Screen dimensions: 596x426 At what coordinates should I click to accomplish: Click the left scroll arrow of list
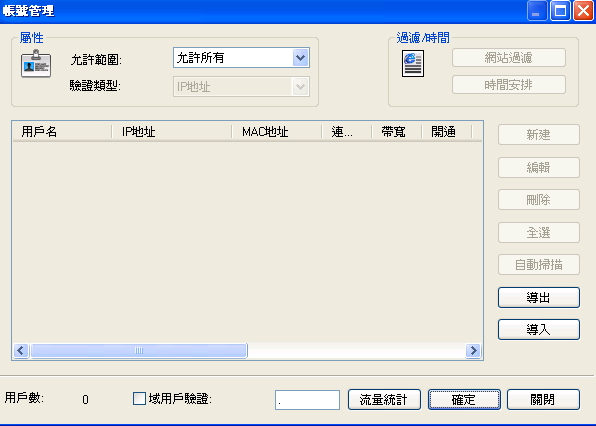click(x=21, y=350)
